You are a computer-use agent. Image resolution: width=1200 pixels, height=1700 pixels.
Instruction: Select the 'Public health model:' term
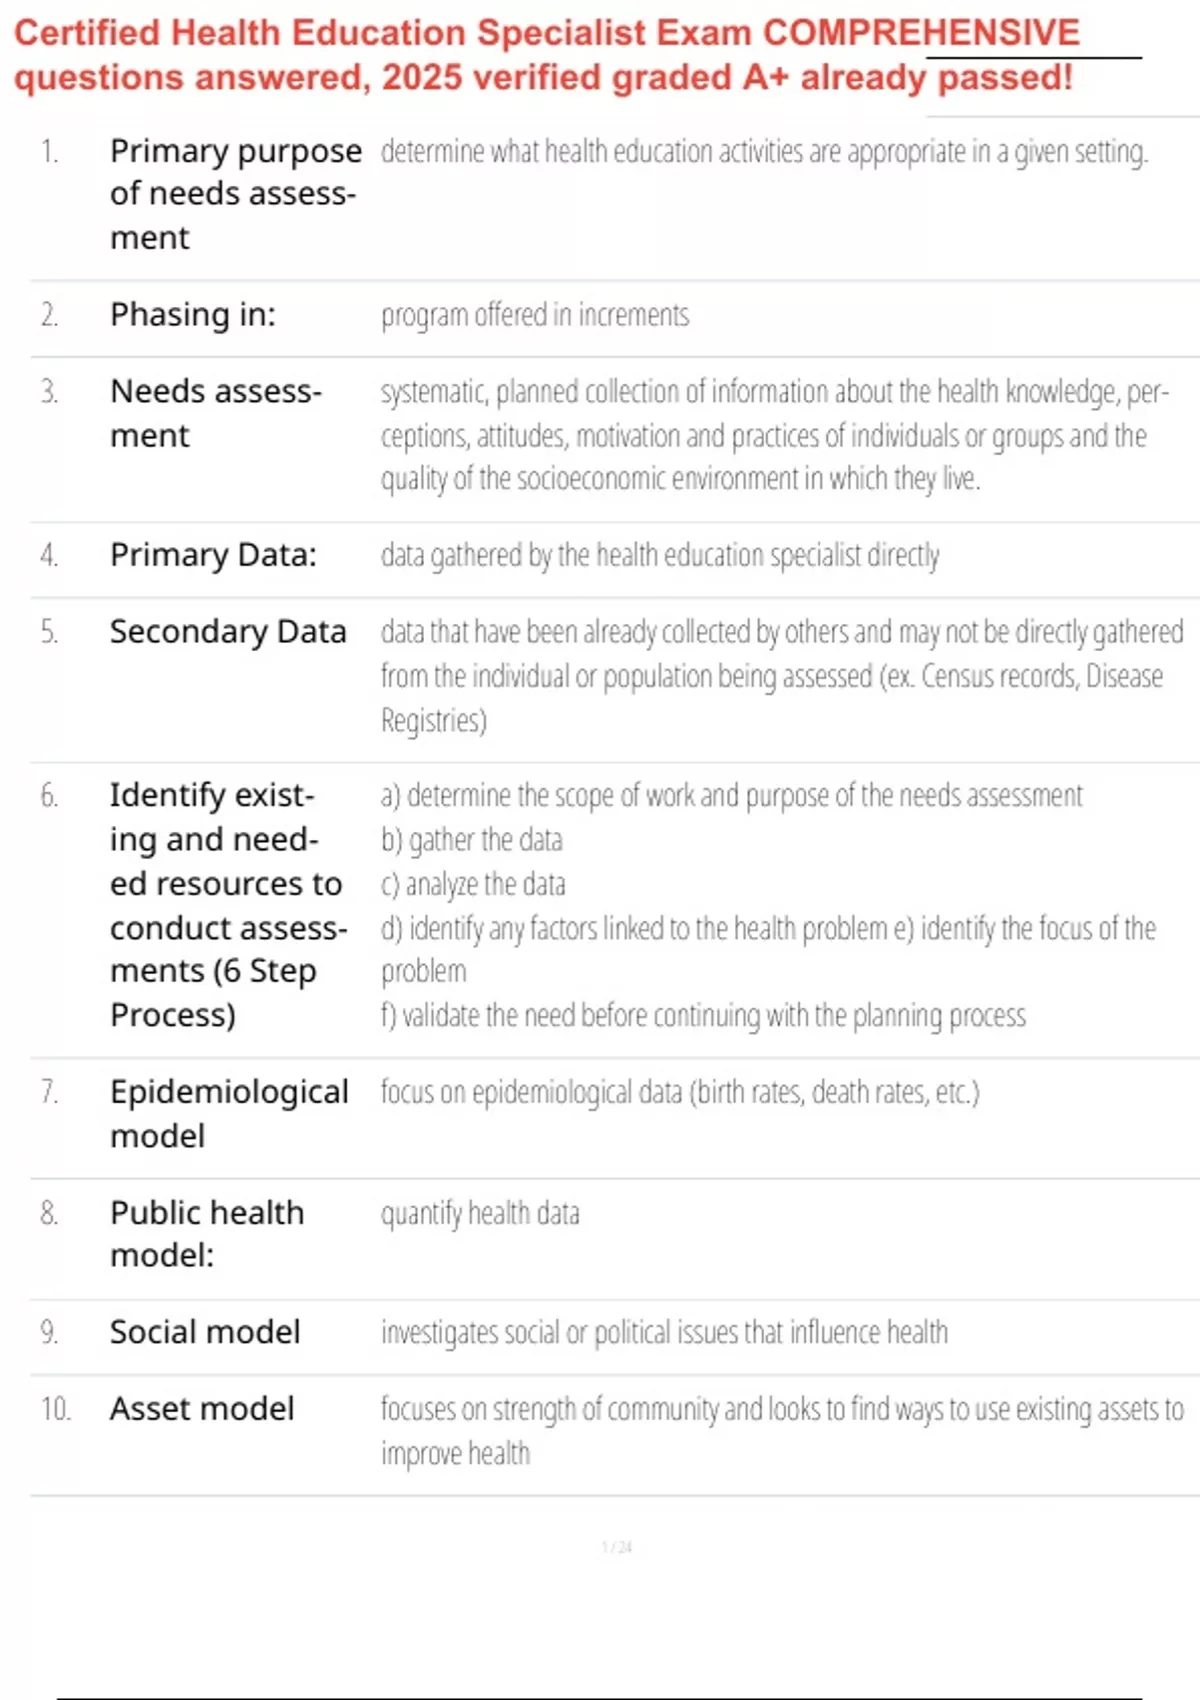coord(207,1233)
